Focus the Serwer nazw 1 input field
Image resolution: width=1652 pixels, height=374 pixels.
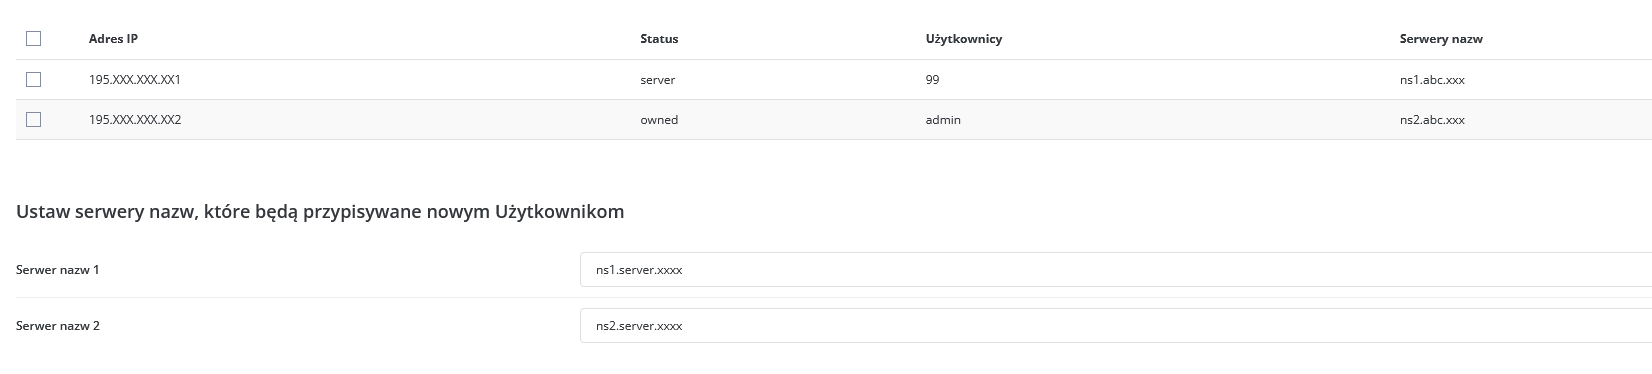[x=1116, y=269]
